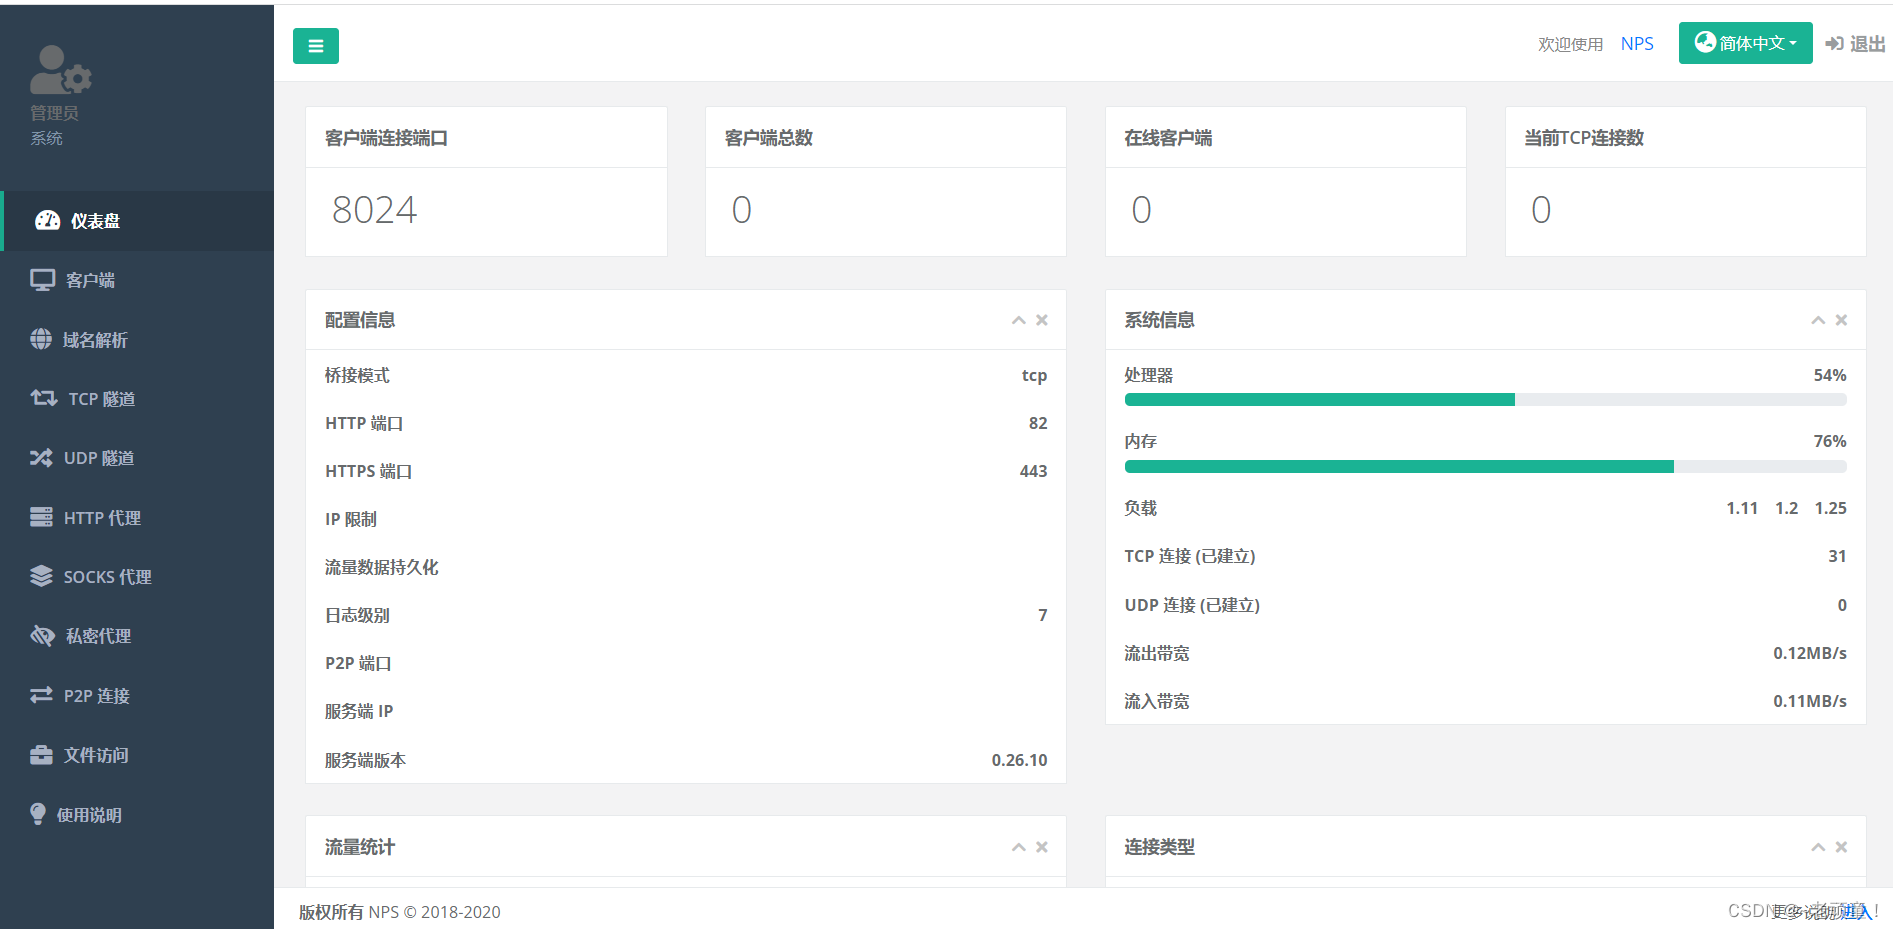The width and height of the screenshot is (1893, 929).
Task: Click the globe icon beside 域名解析
Action: [41, 339]
